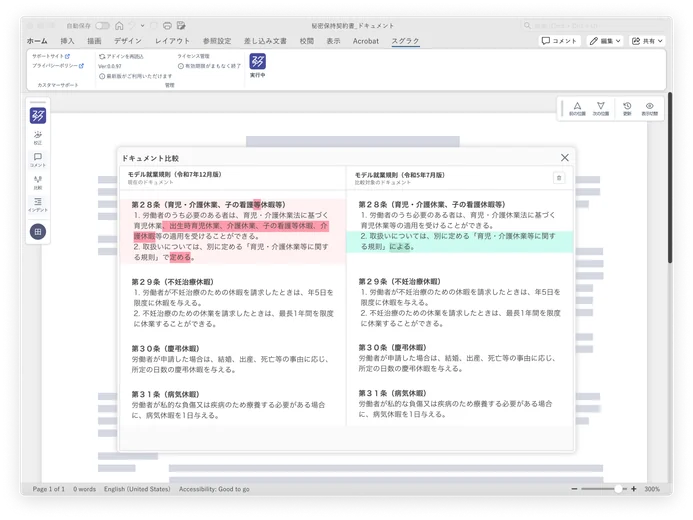Screen dimensions: 693x520
Task: Open the 表示 ribbon tab
Action: click(x=333, y=41)
